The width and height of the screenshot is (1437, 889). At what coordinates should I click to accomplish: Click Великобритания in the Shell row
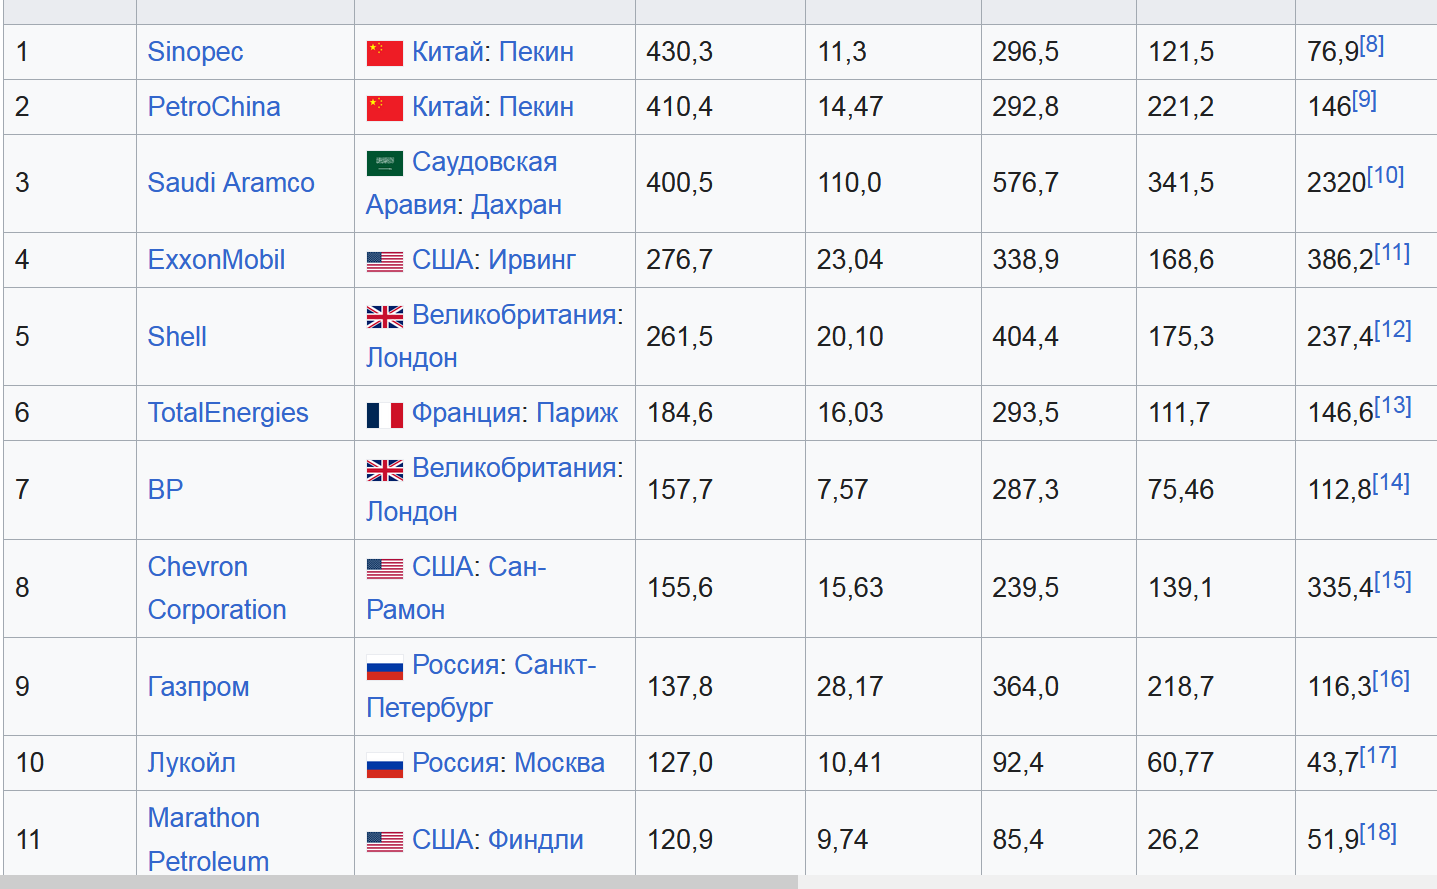(513, 315)
